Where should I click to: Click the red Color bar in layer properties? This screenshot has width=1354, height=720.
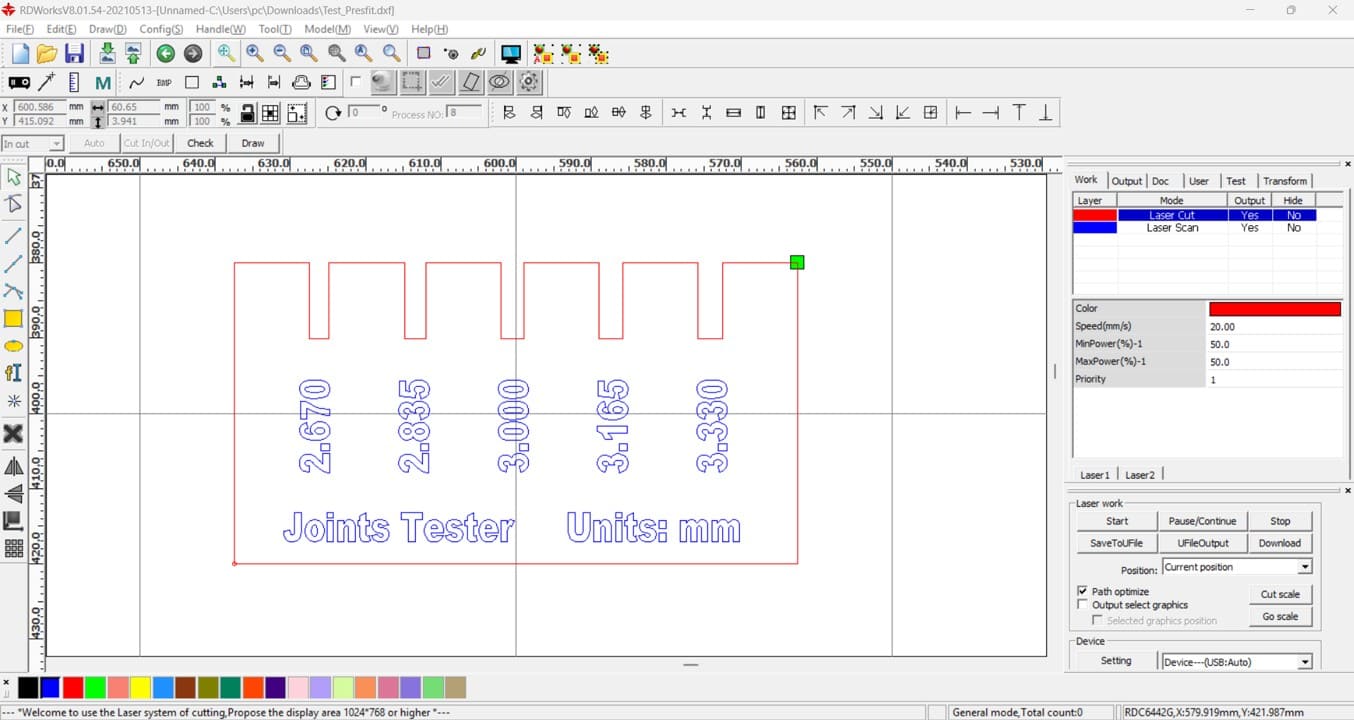[x=1275, y=309]
